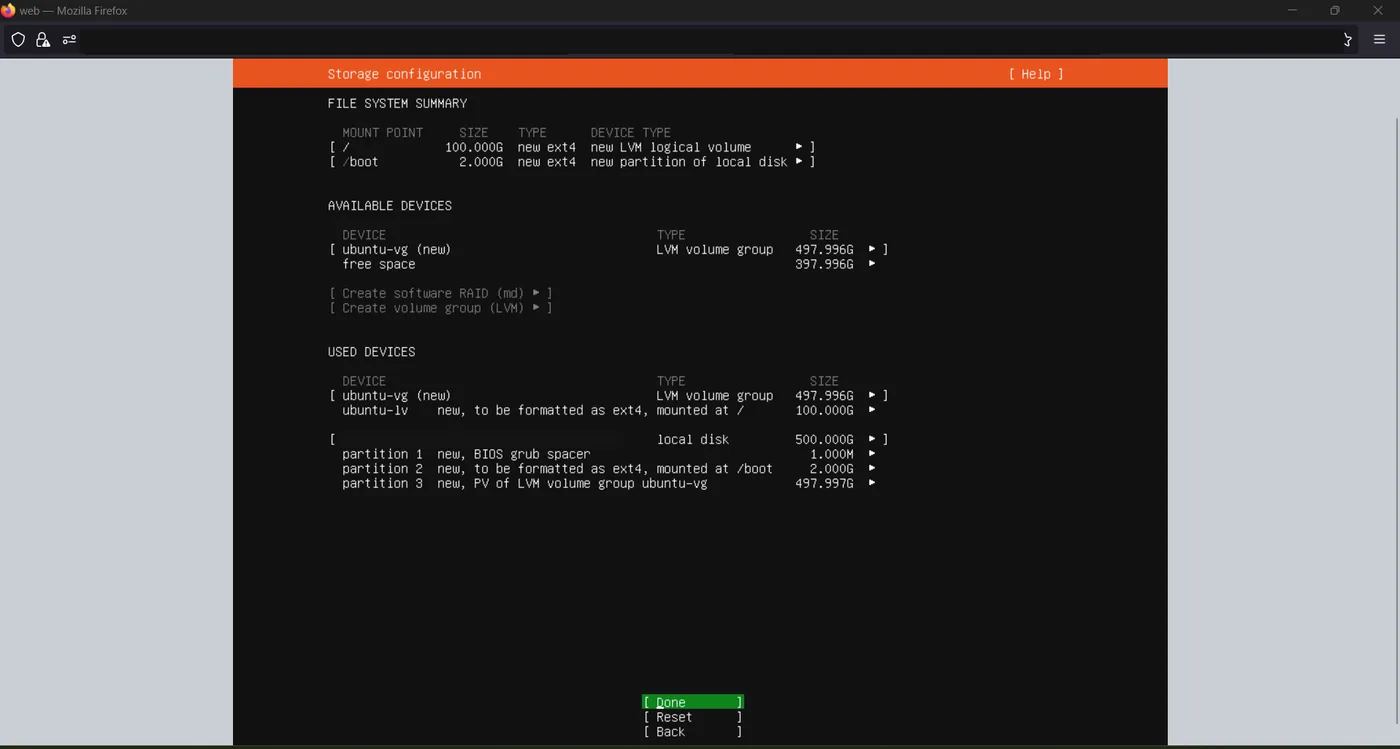
Task: Open arrow for partition 2 mounted at /boot
Action: 872,469
